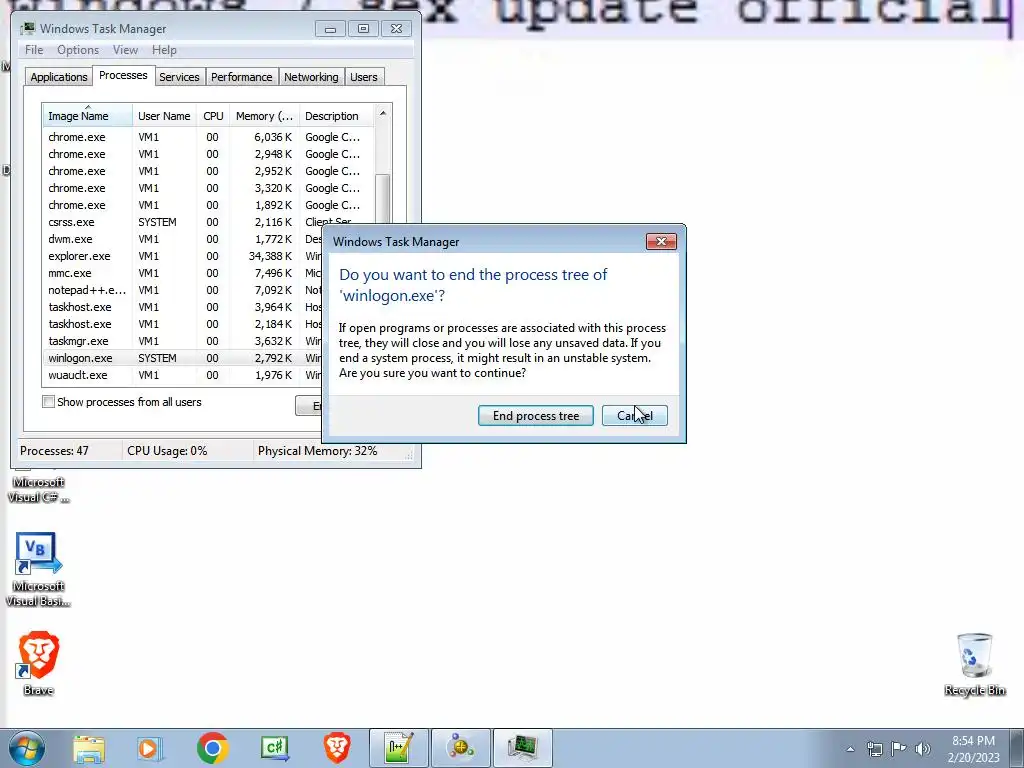Select chrome.exe row using 6,036 K
Image resolution: width=1024 pixels, height=768 pixels.
click(x=209, y=137)
